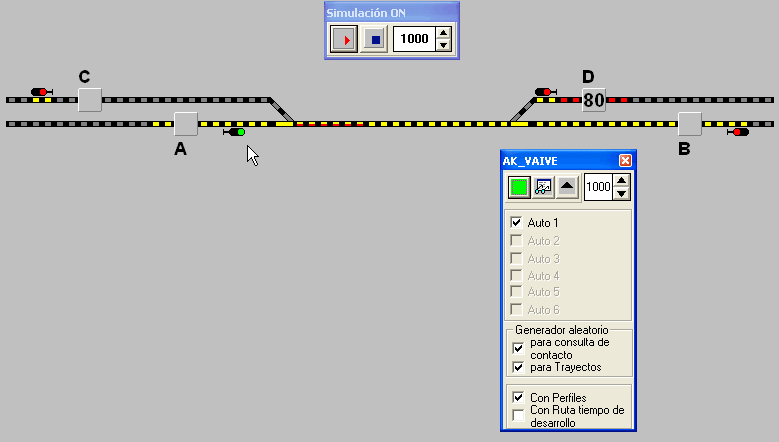This screenshot has height=442, width=779.
Task: Toggle 'para Trayectos' checkbox
Action: (x=518, y=368)
